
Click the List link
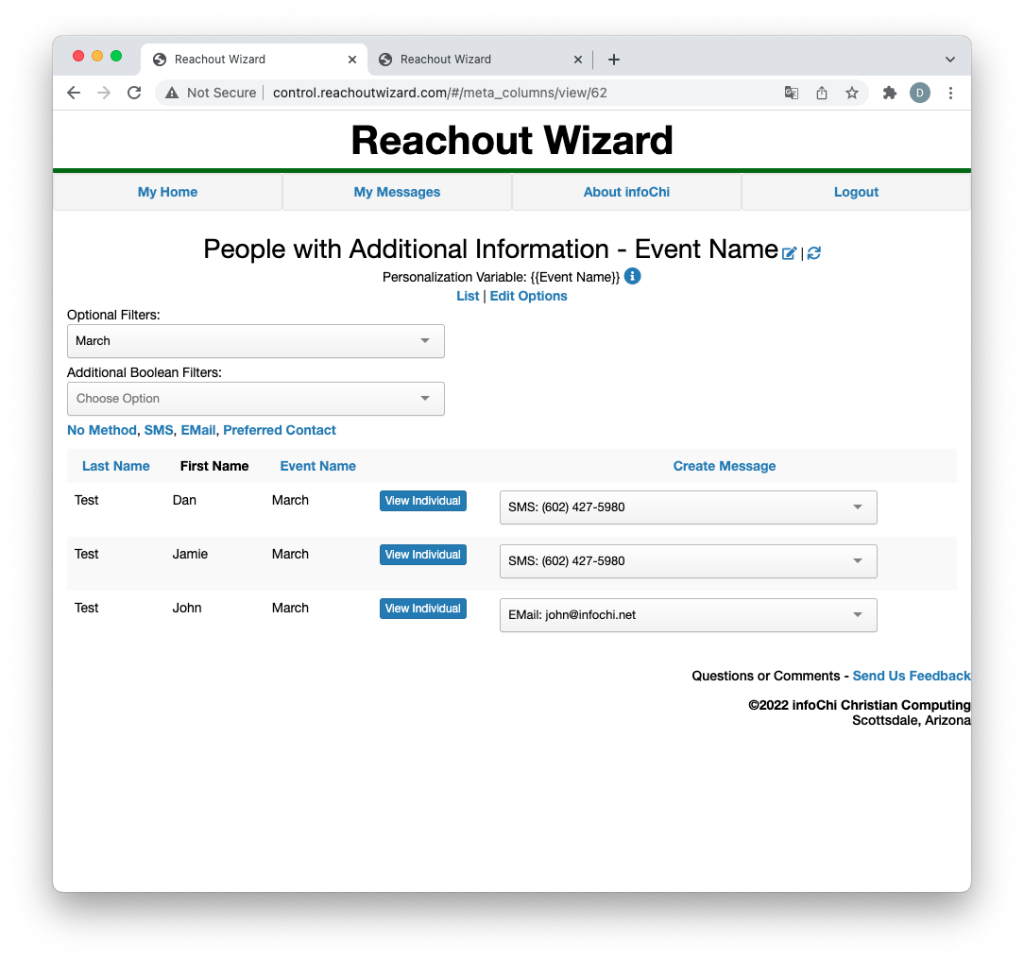tap(468, 296)
